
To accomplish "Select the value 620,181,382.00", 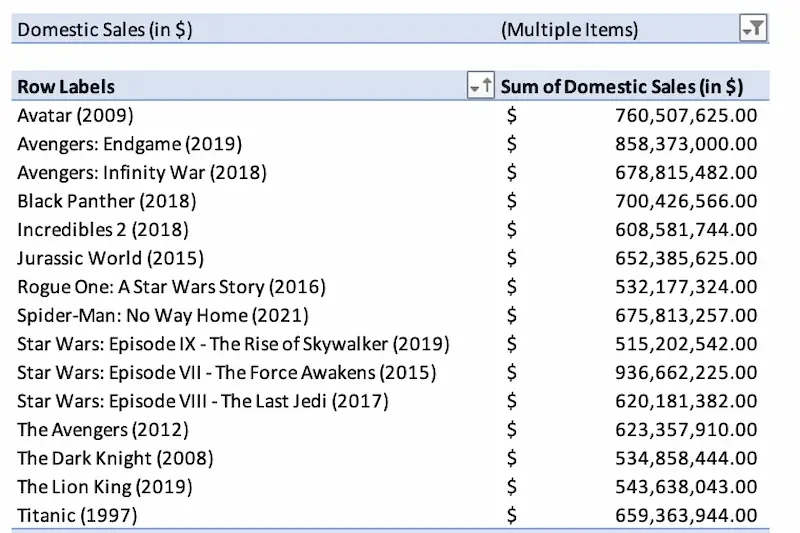I will click(686, 401).
